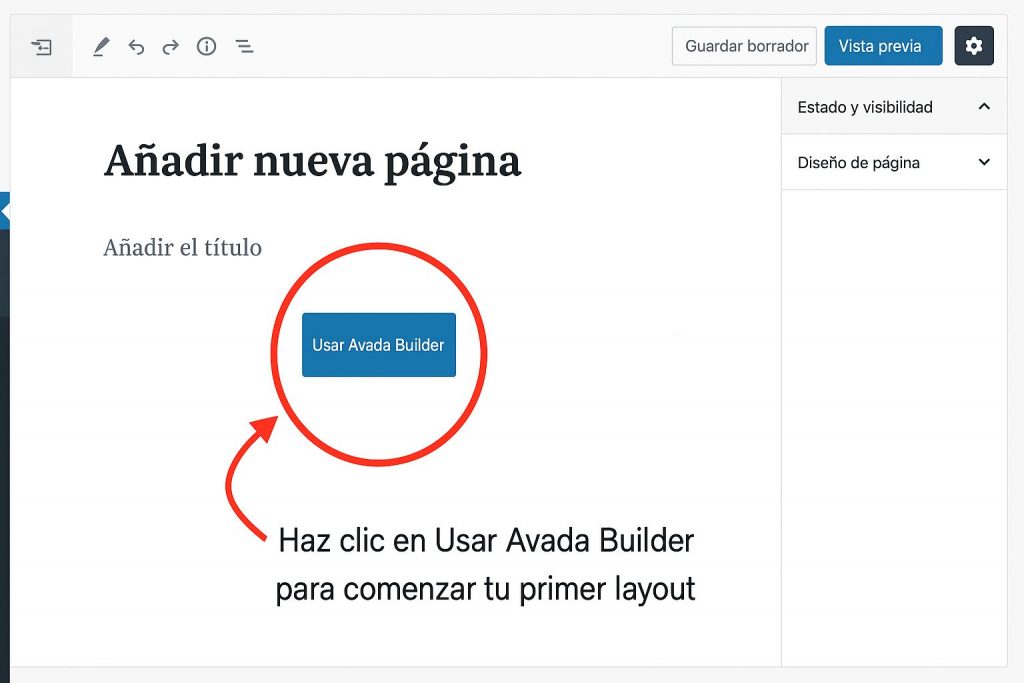Click the highlighted editor toggle icon top-left

[41, 46]
